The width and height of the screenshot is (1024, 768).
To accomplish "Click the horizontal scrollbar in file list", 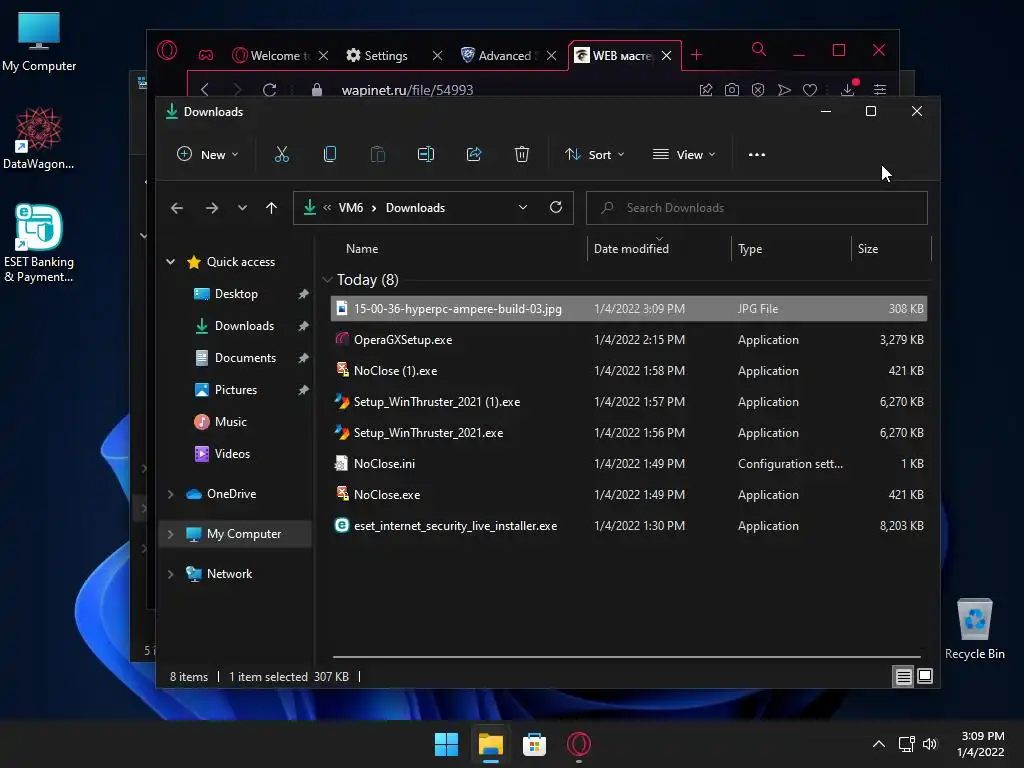I will point(626,657).
